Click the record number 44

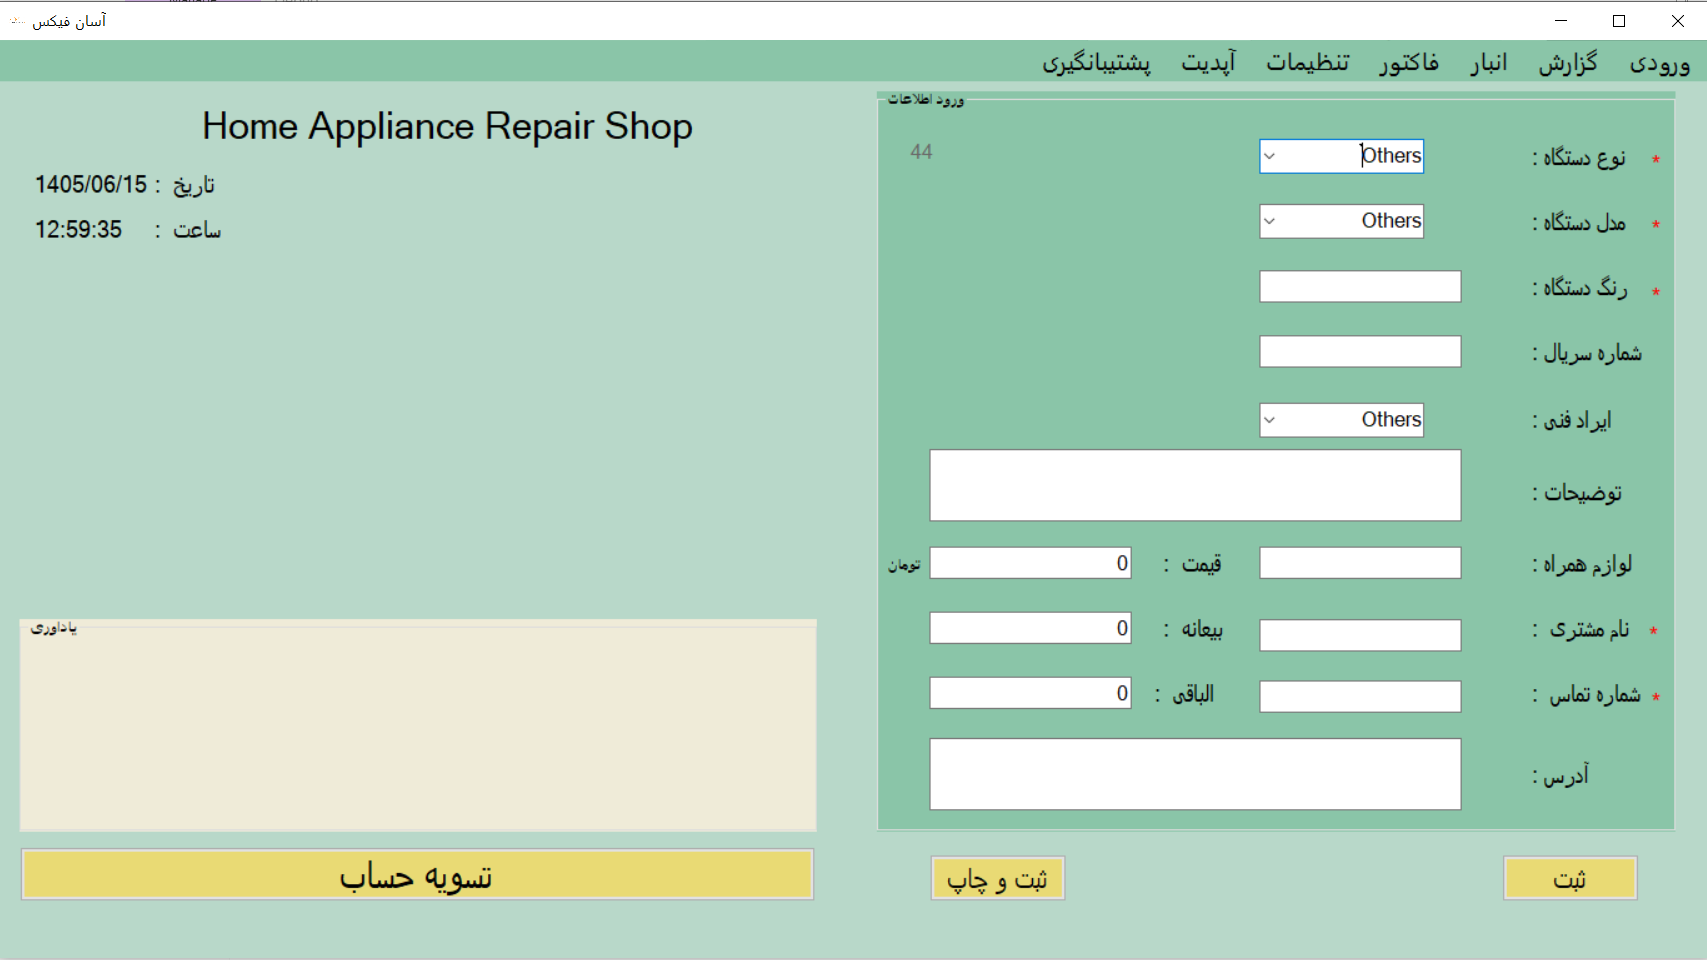(921, 152)
